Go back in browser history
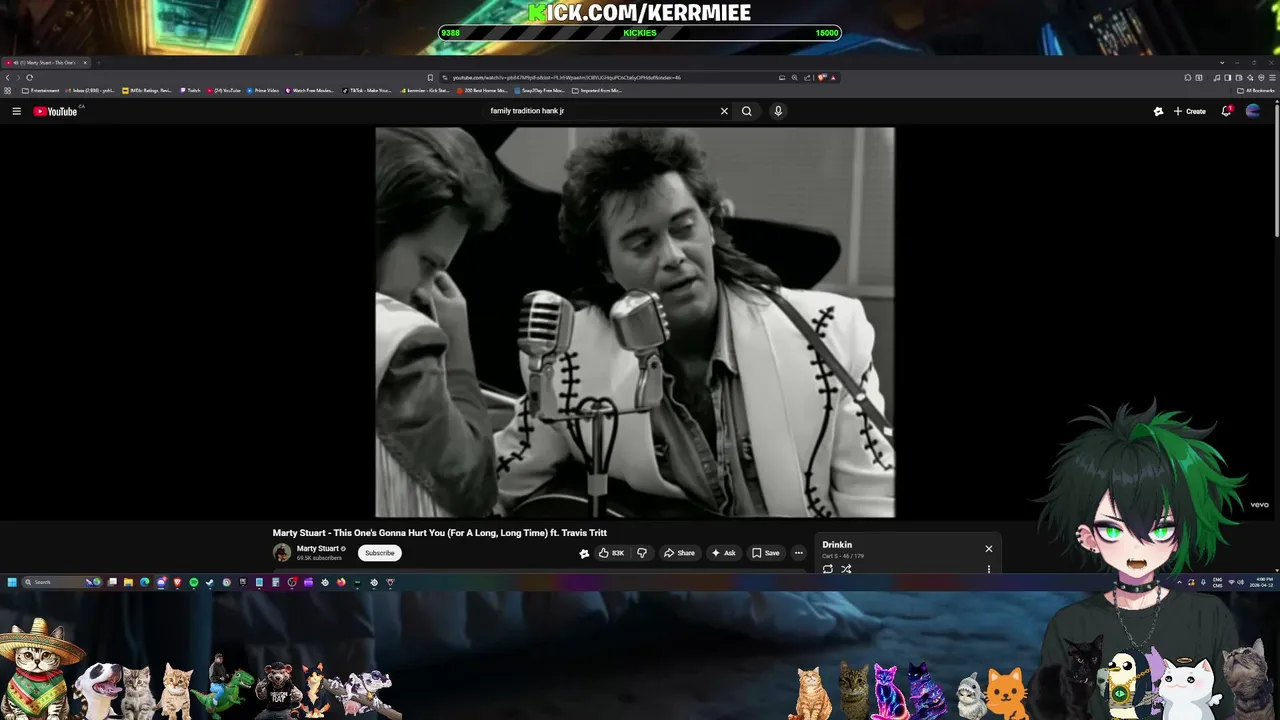This screenshot has width=1280, height=720. pyautogui.click(x=8, y=77)
